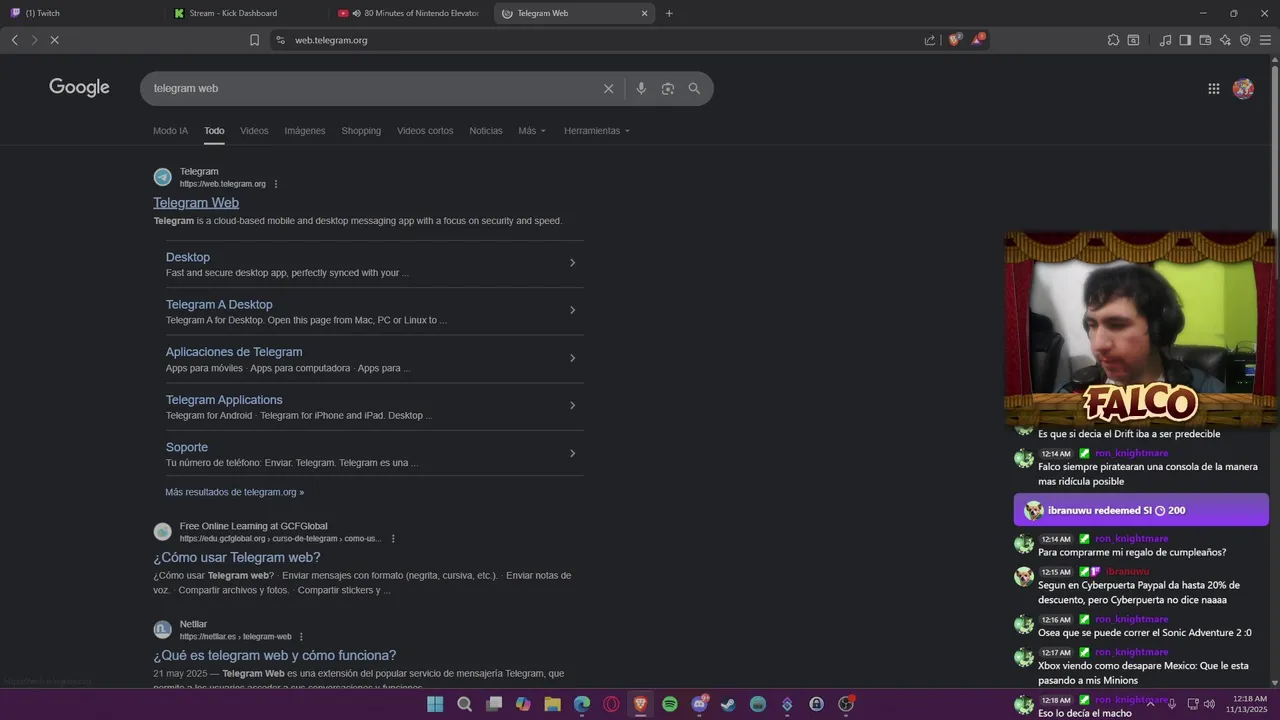1280x720 pixels.
Task: Open ¿Qué es telegram web y cómo funciona?
Action: coord(275,656)
